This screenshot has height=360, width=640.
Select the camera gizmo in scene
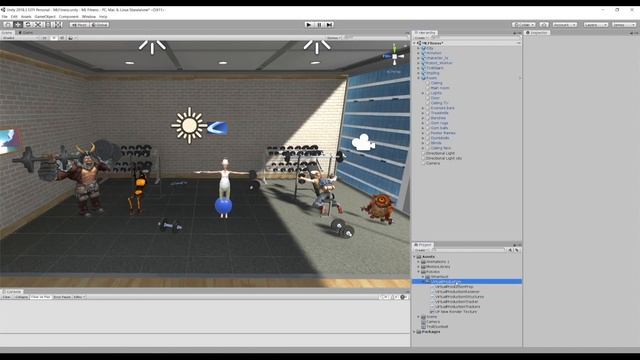tap(363, 142)
